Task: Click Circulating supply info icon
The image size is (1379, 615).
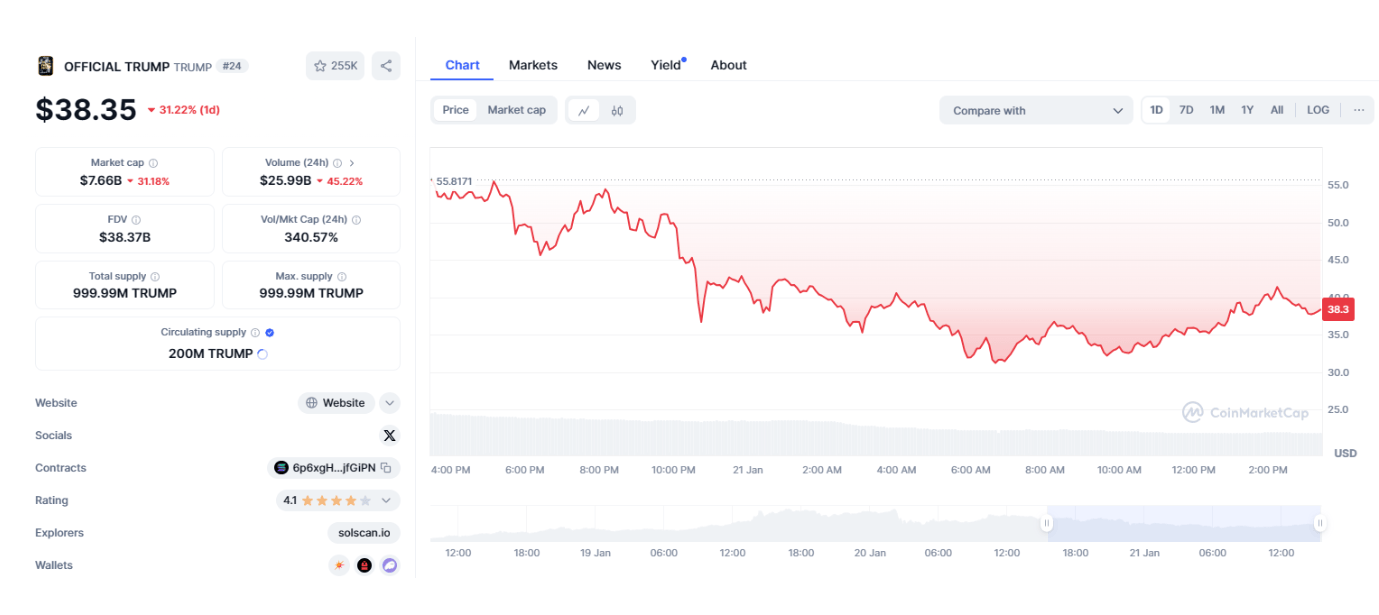Action: (255, 333)
